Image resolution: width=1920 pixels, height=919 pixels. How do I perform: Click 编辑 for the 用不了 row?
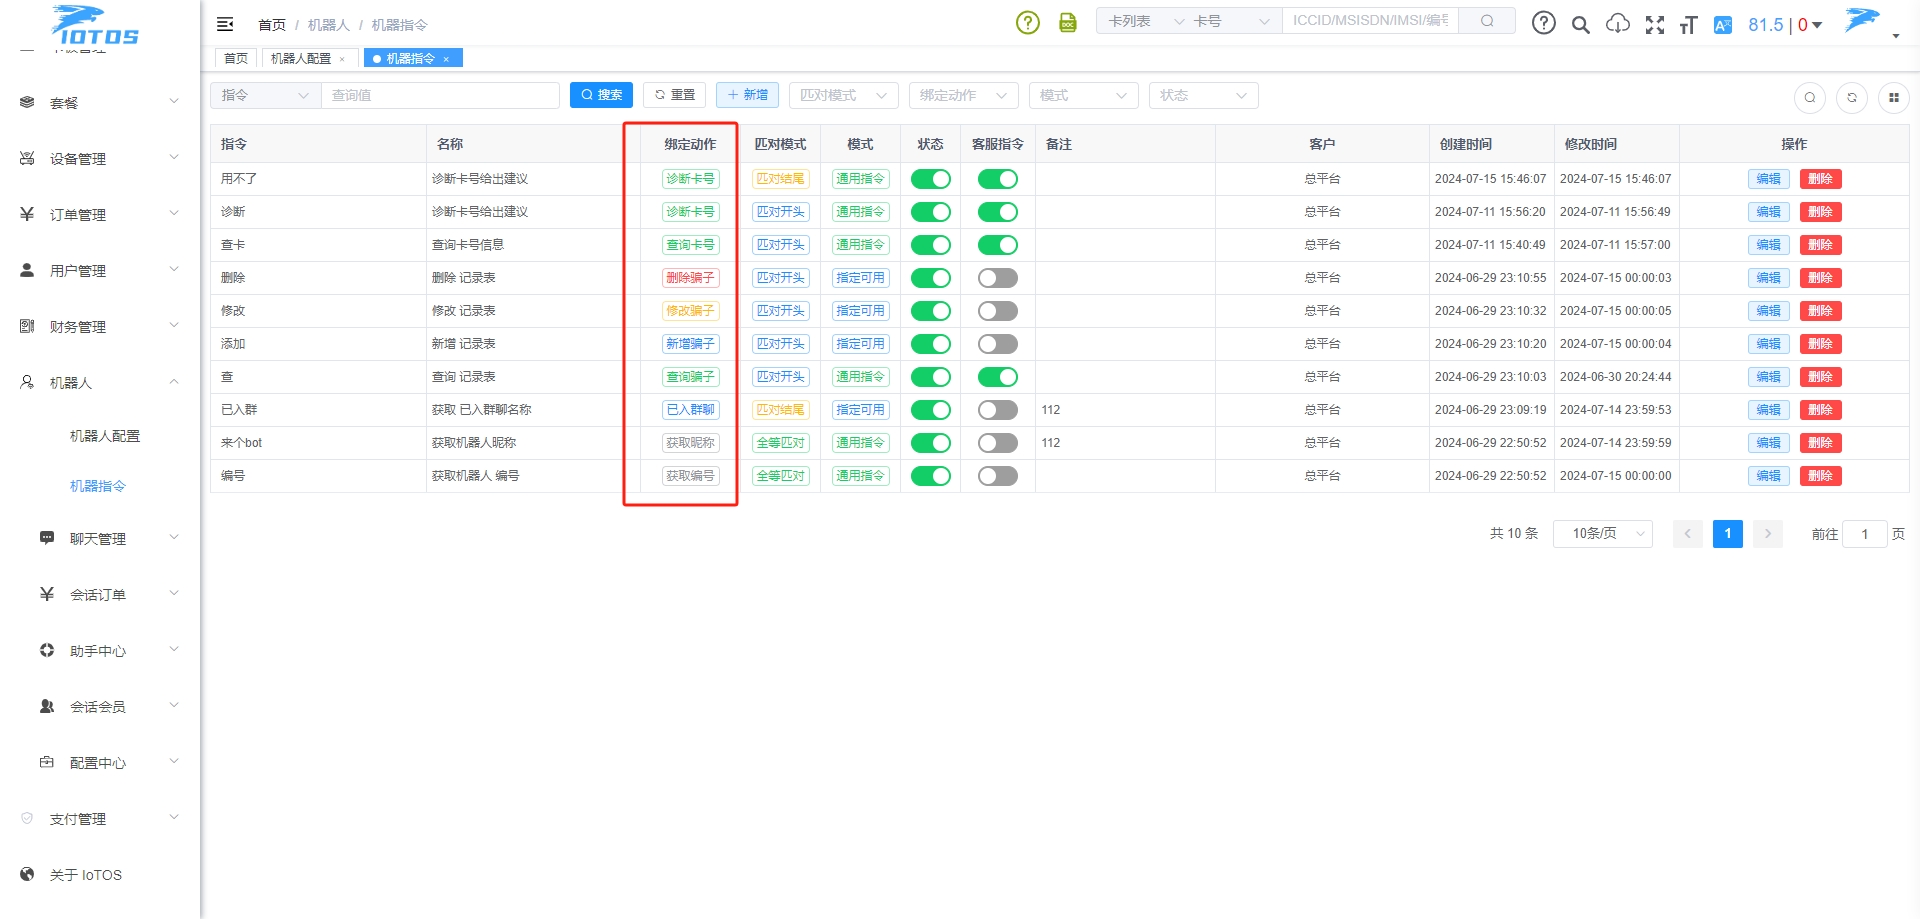1769,179
